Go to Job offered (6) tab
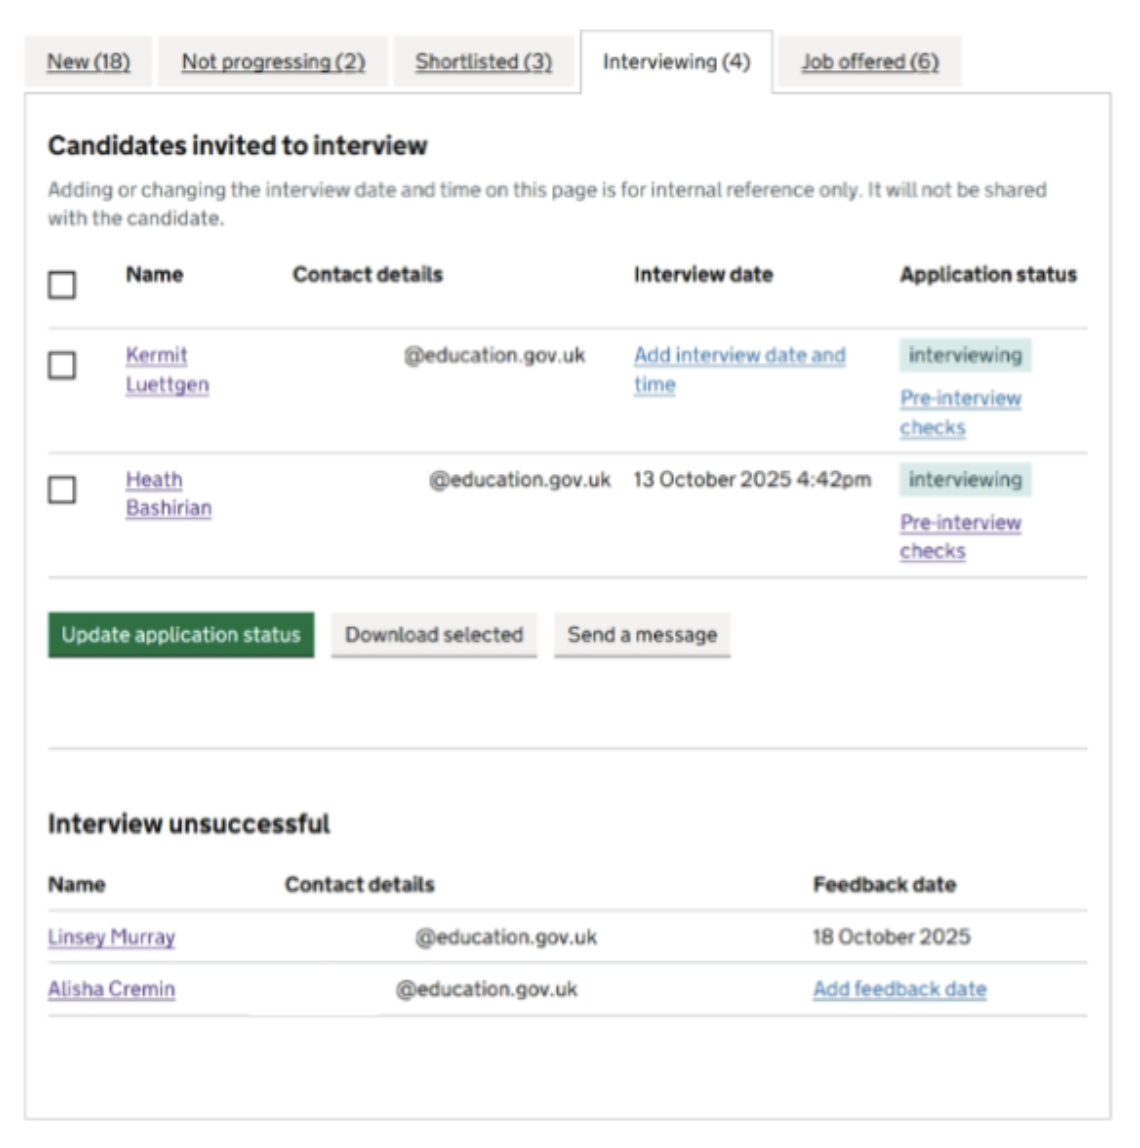The width and height of the screenshot is (1140, 1148). pos(869,62)
